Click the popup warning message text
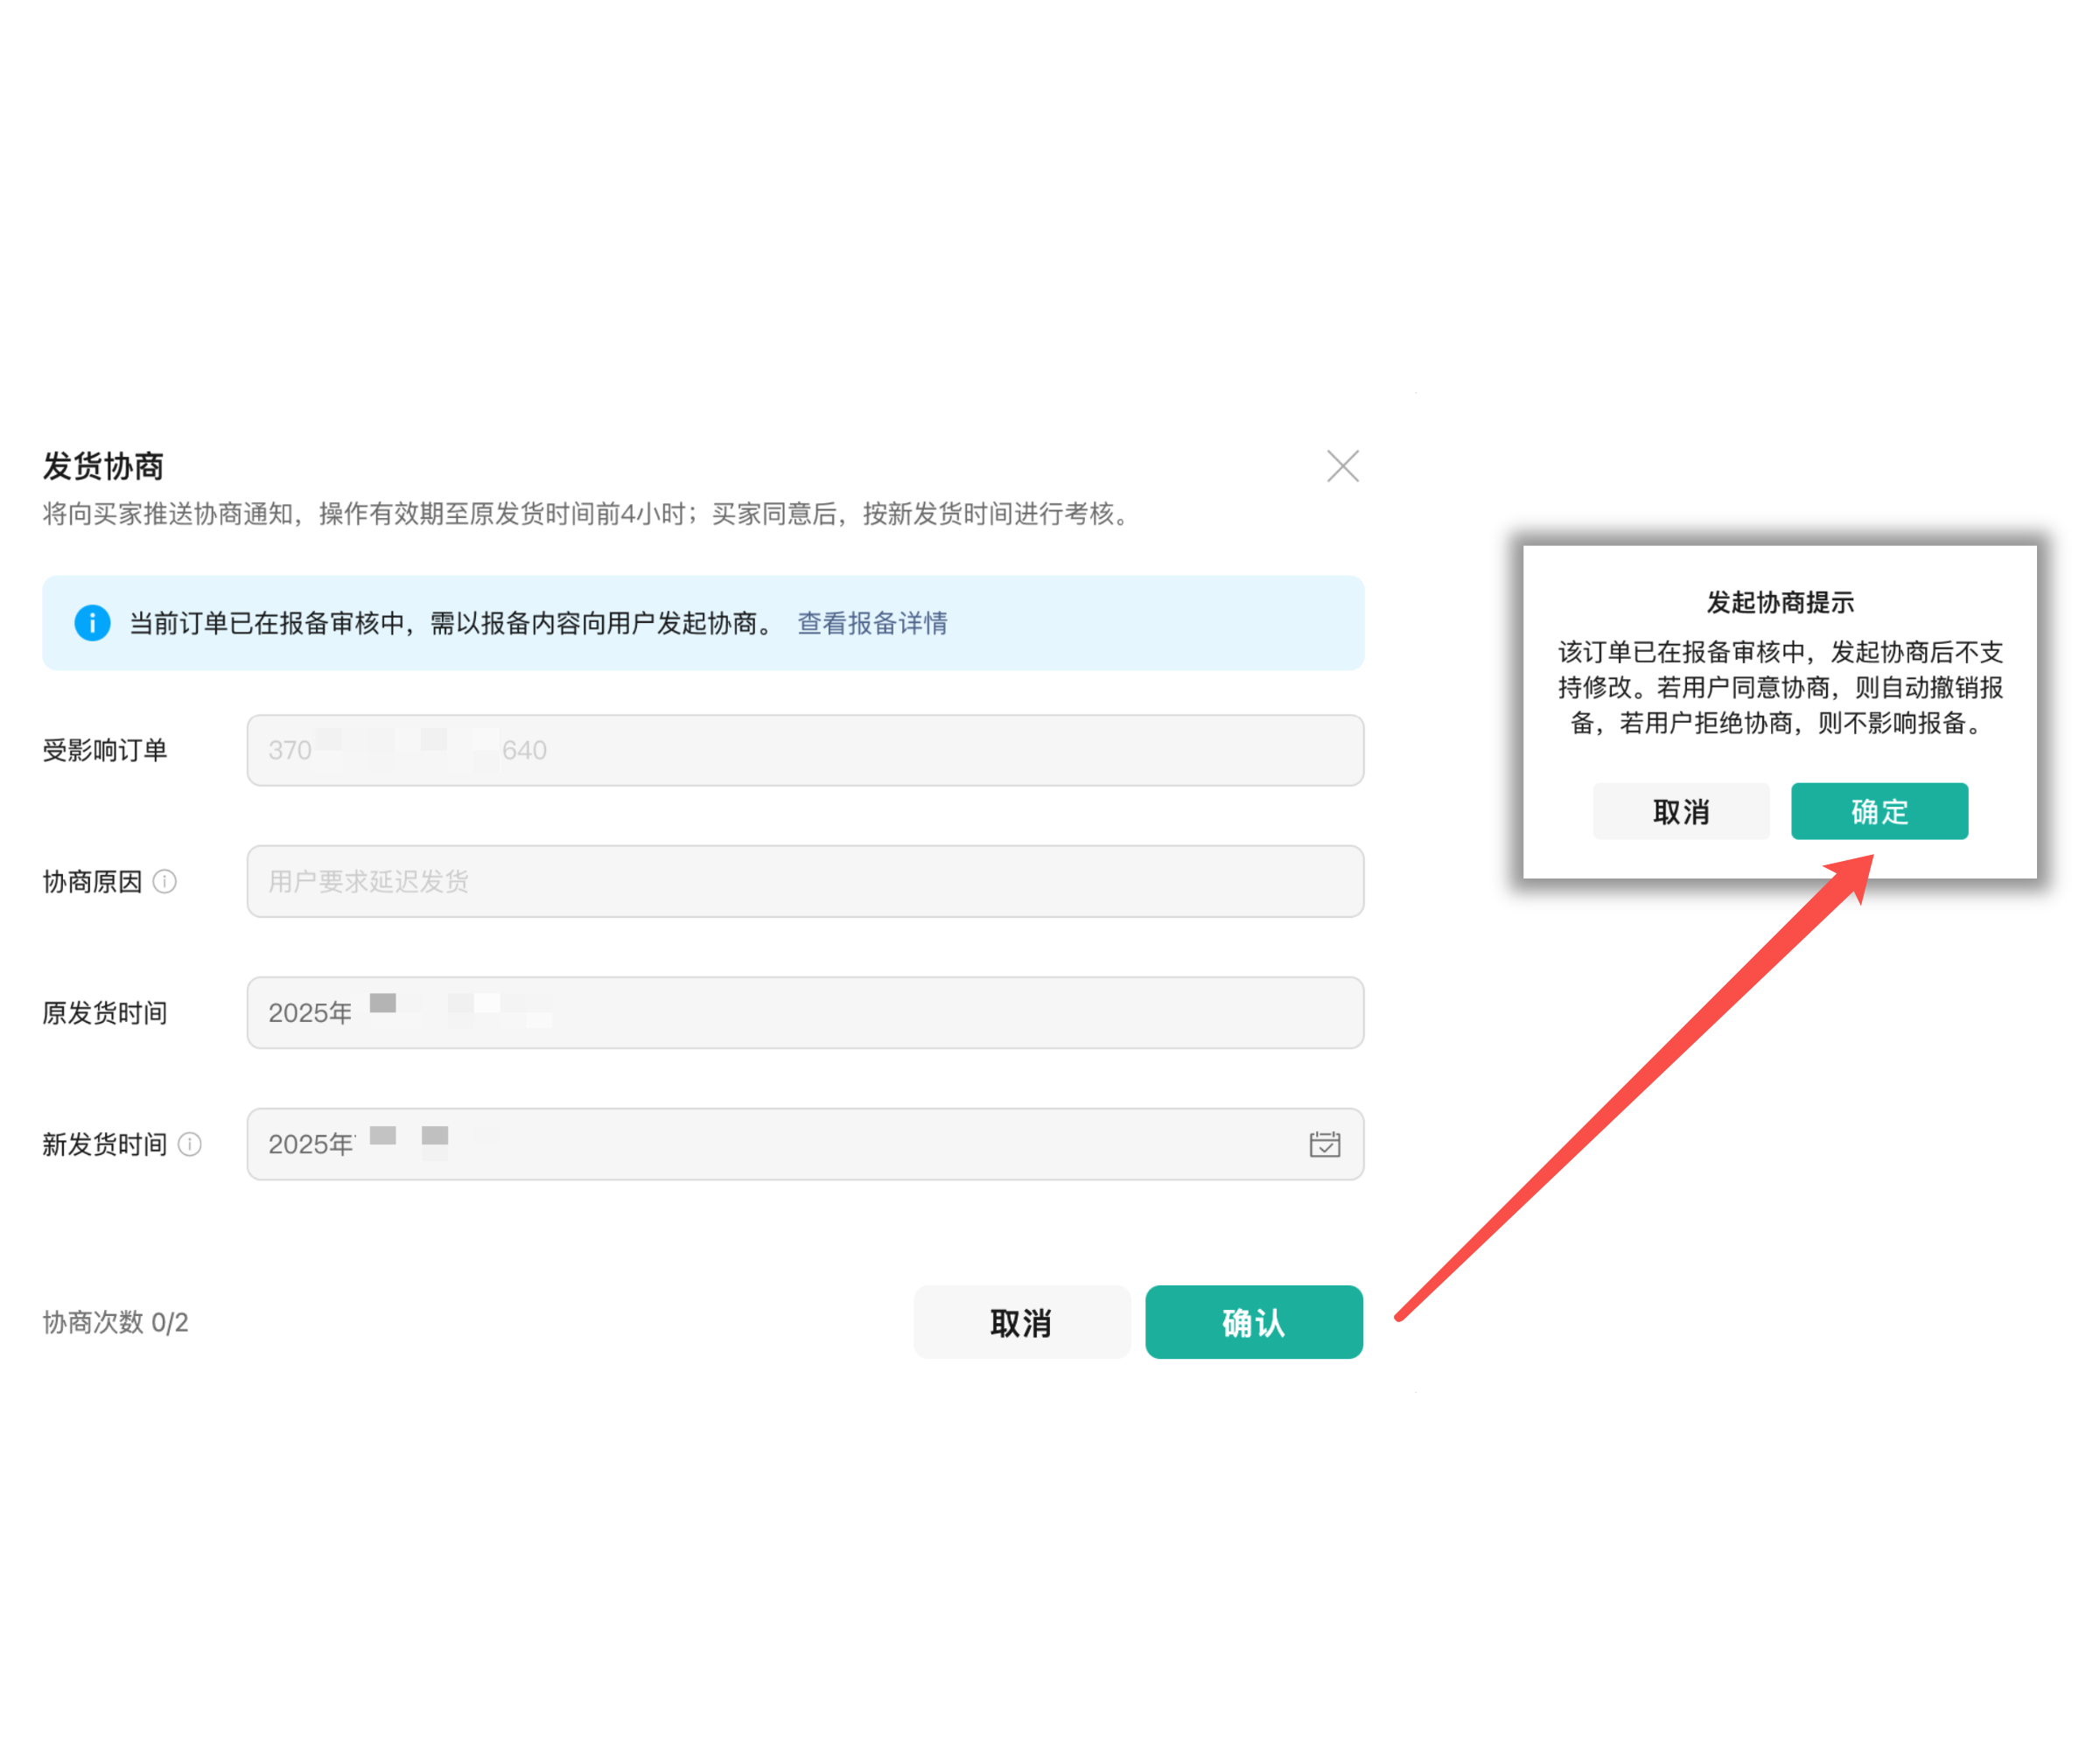The image size is (2100, 1750). (1779, 687)
